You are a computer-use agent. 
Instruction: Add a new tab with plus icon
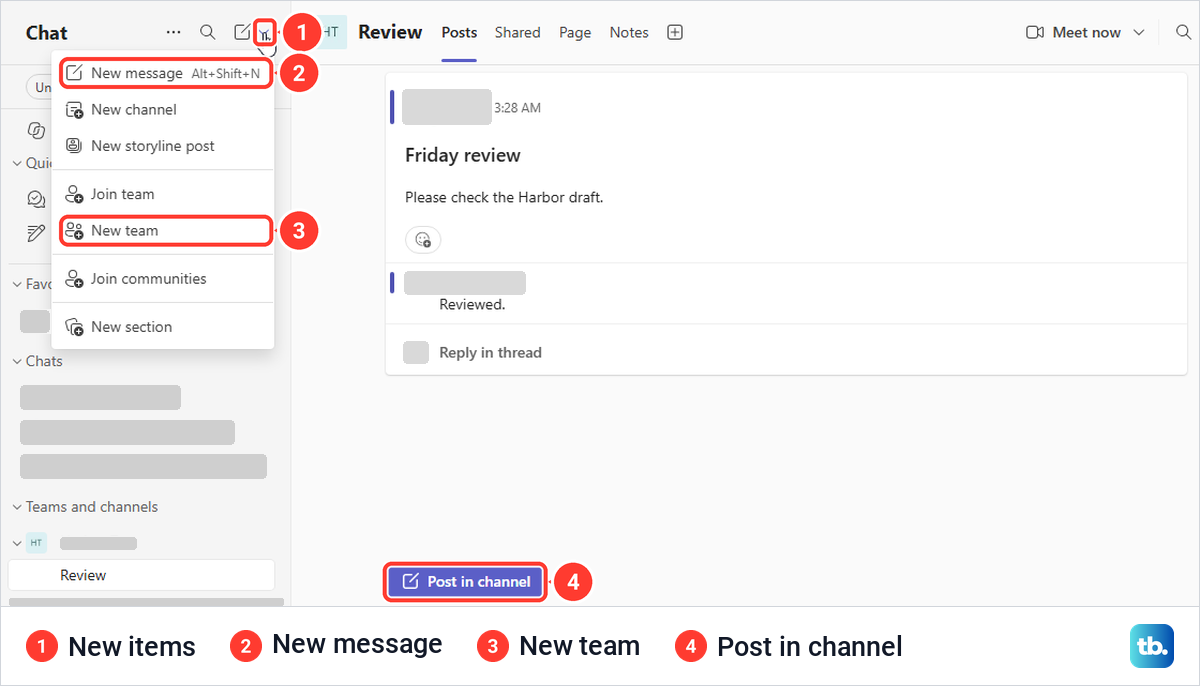[675, 32]
